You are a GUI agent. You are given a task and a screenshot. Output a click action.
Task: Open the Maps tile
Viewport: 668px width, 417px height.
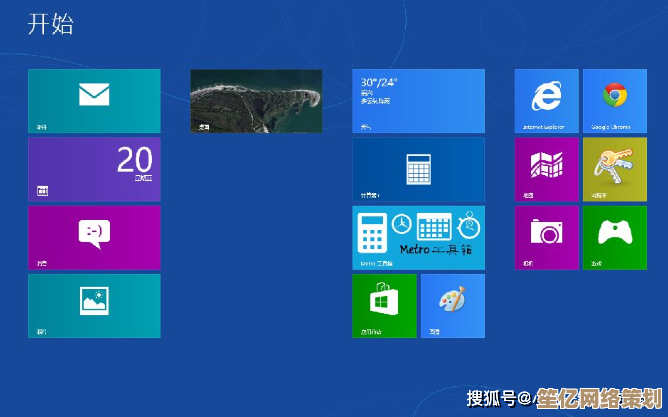tap(546, 169)
